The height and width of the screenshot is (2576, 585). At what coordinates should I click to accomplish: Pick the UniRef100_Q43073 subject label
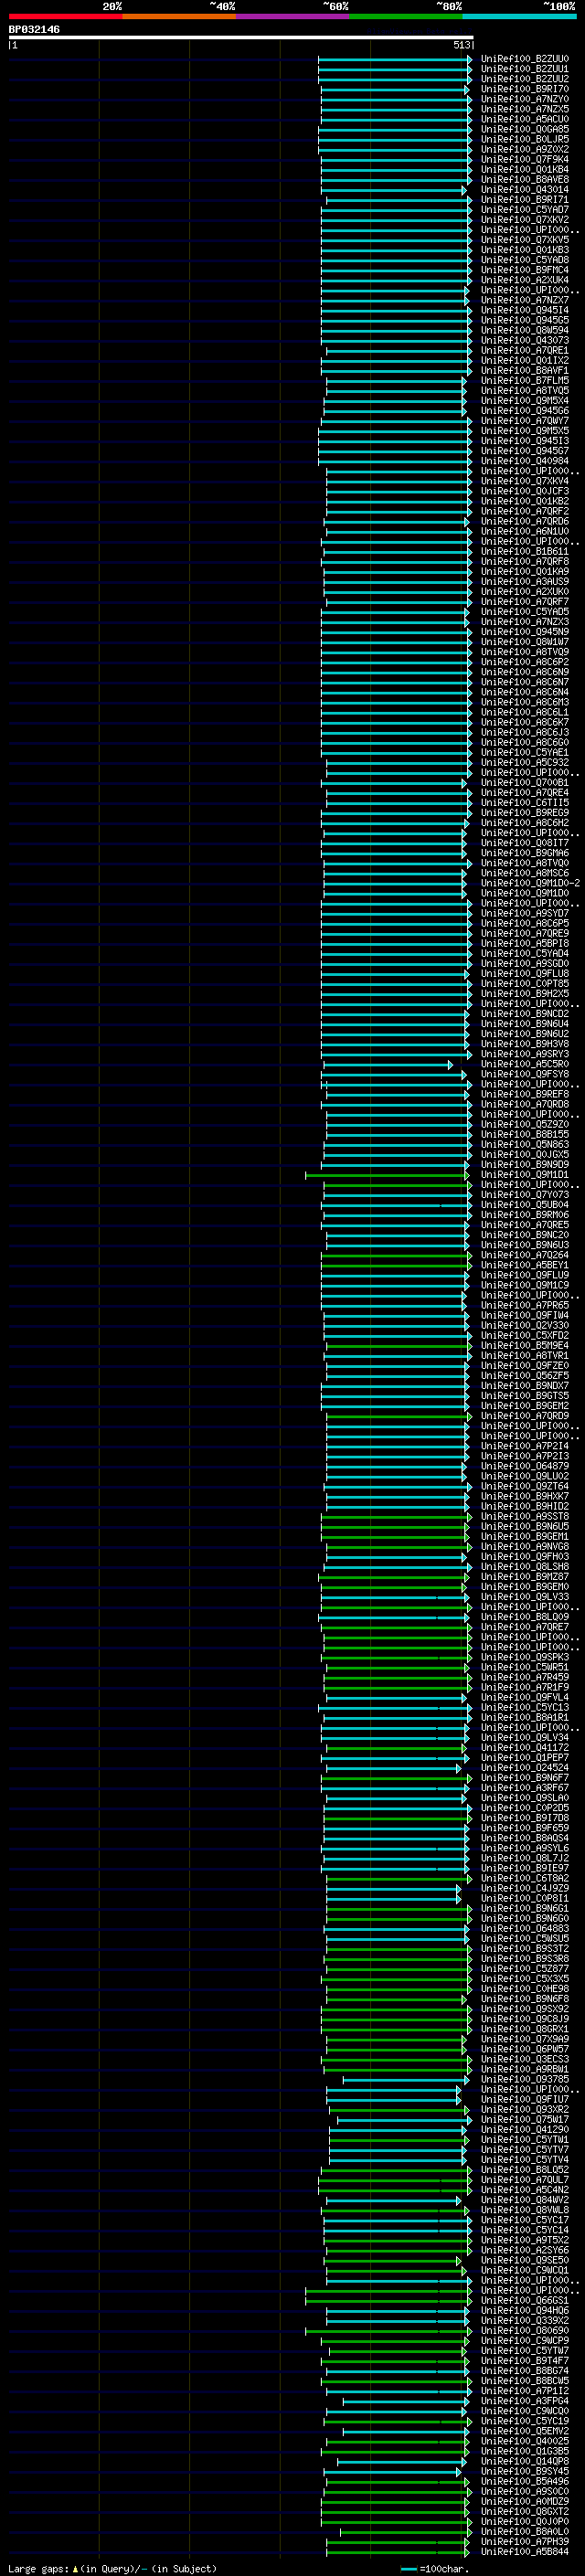click(x=525, y=340)
